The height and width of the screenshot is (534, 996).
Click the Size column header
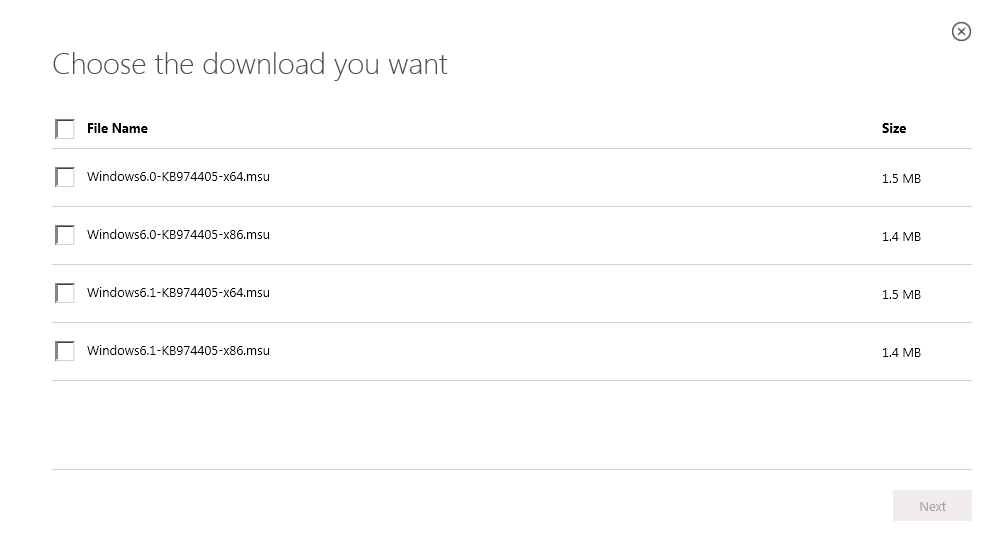pyautogui.click(x=894, y=128)
